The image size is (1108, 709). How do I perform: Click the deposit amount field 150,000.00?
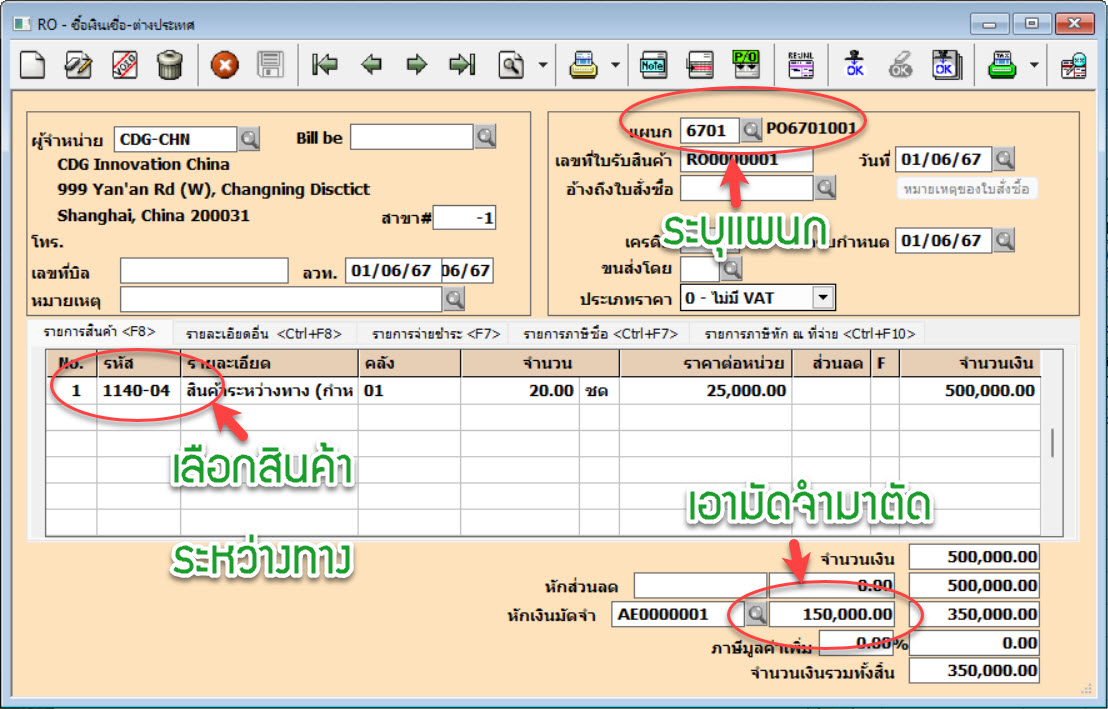(832, 614)
